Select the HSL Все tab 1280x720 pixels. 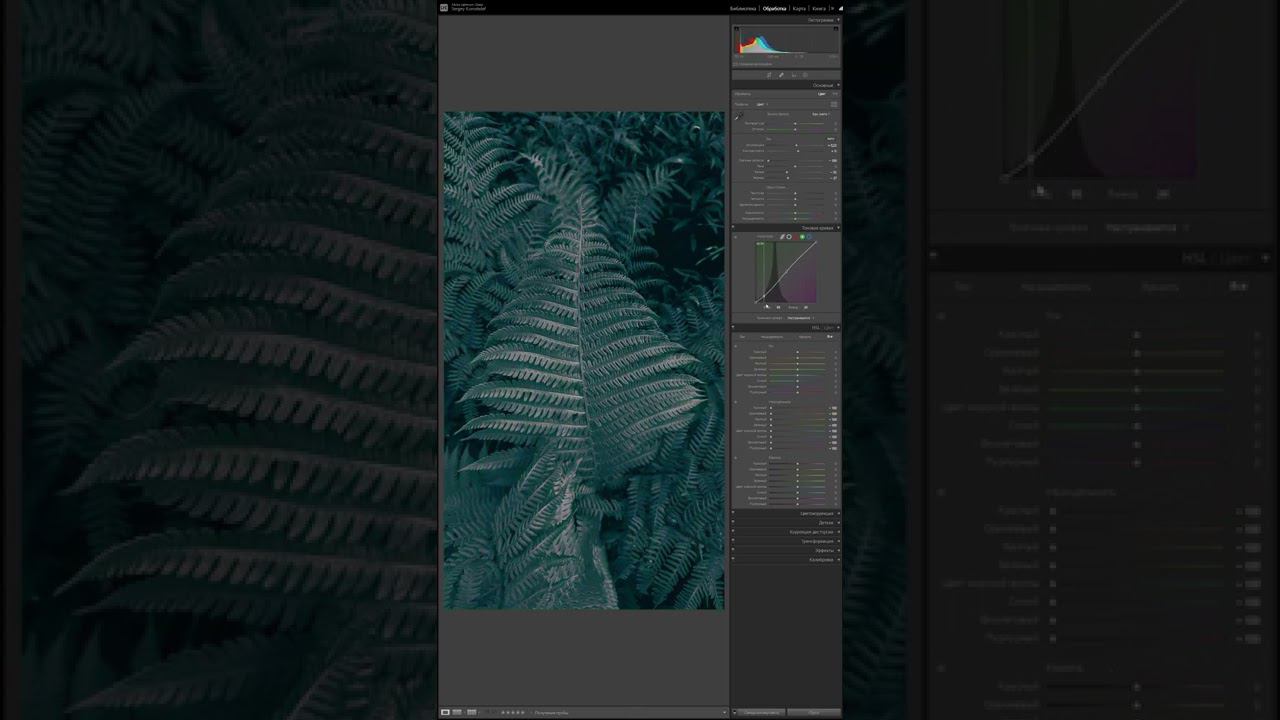tap(830, 337)
